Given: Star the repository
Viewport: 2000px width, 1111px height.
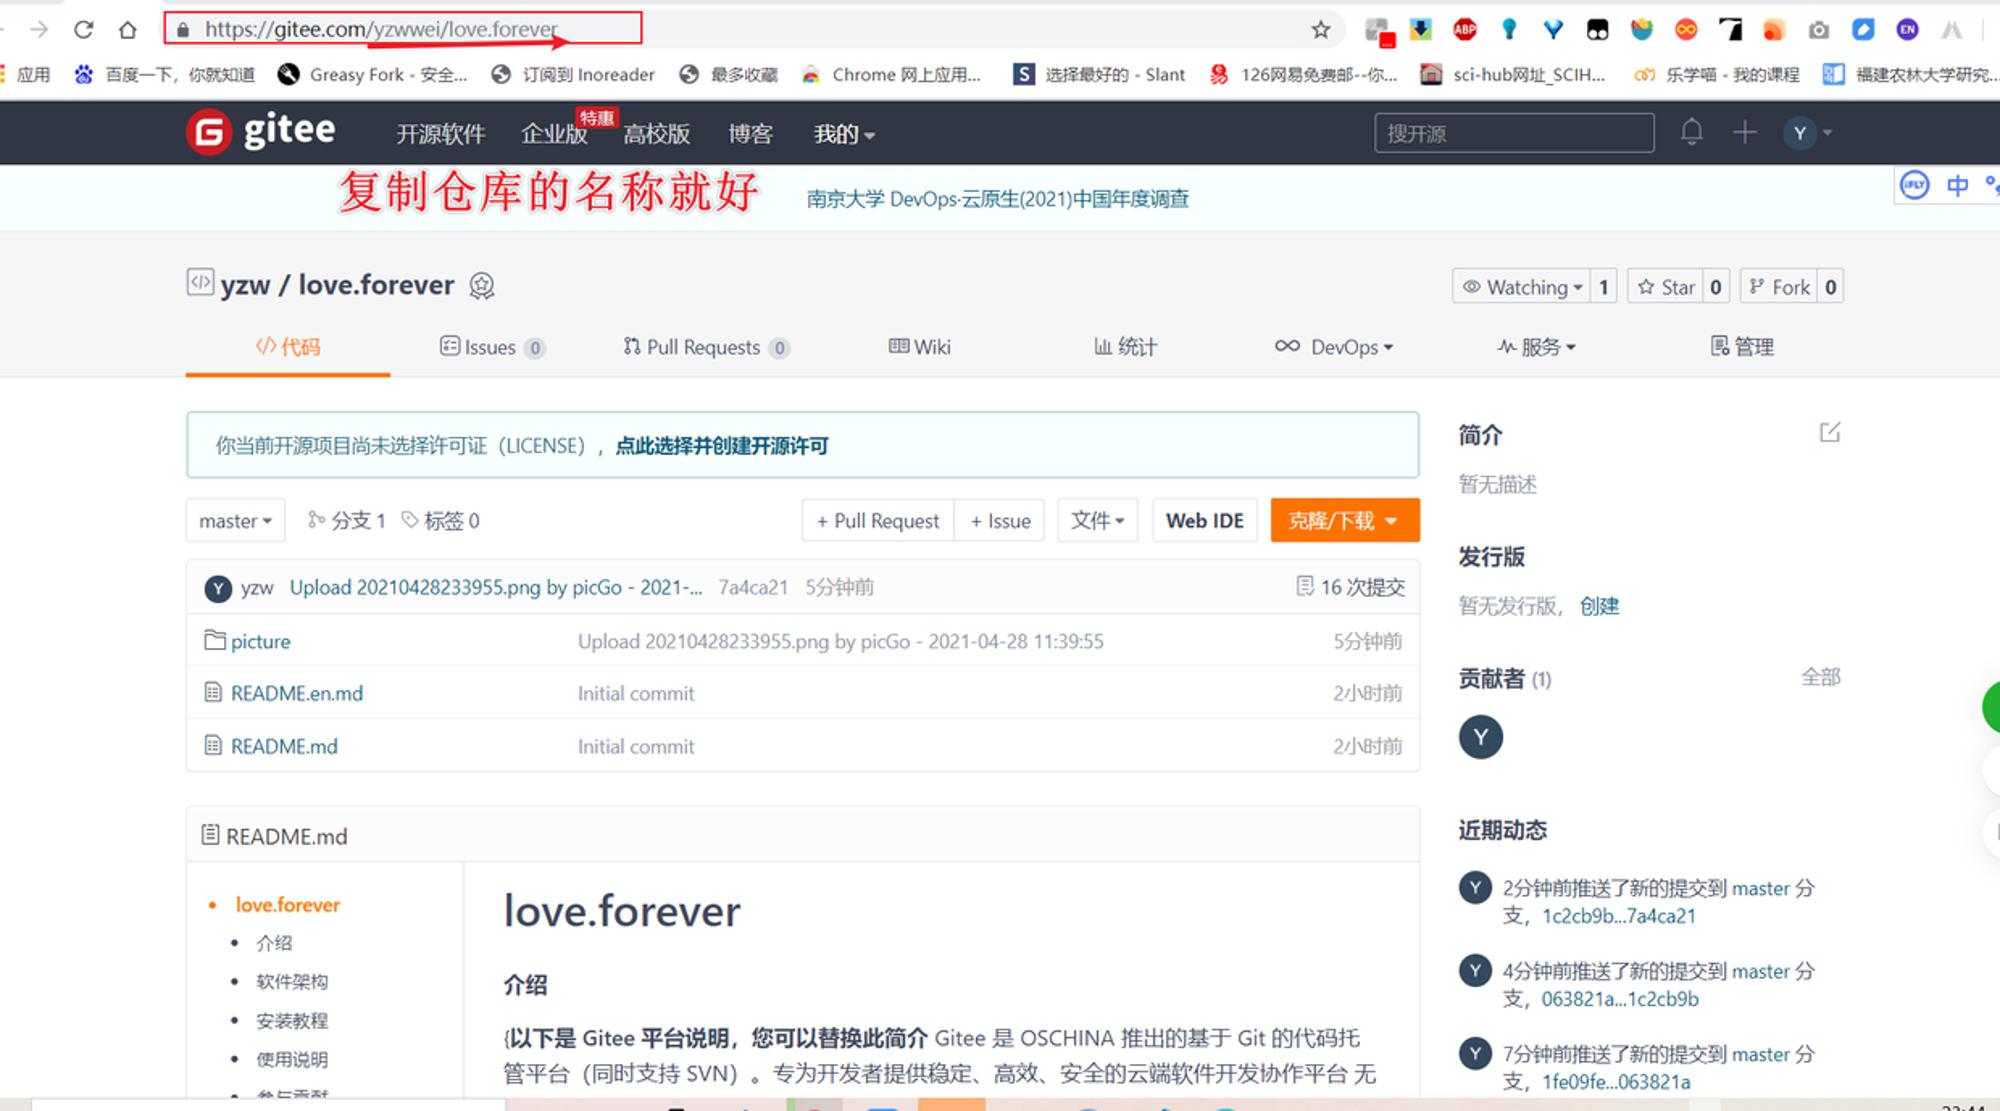Looking at the screenshot, I should 1666,287.
